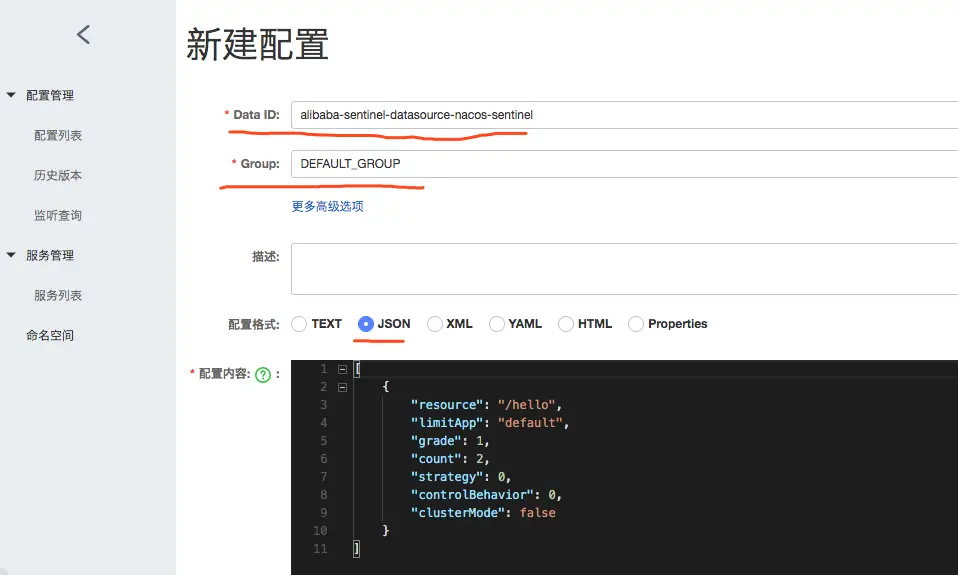Focus the Data ID input field
Image resolution: width=958 pixels, height=575 pixels.
point(624,115)
